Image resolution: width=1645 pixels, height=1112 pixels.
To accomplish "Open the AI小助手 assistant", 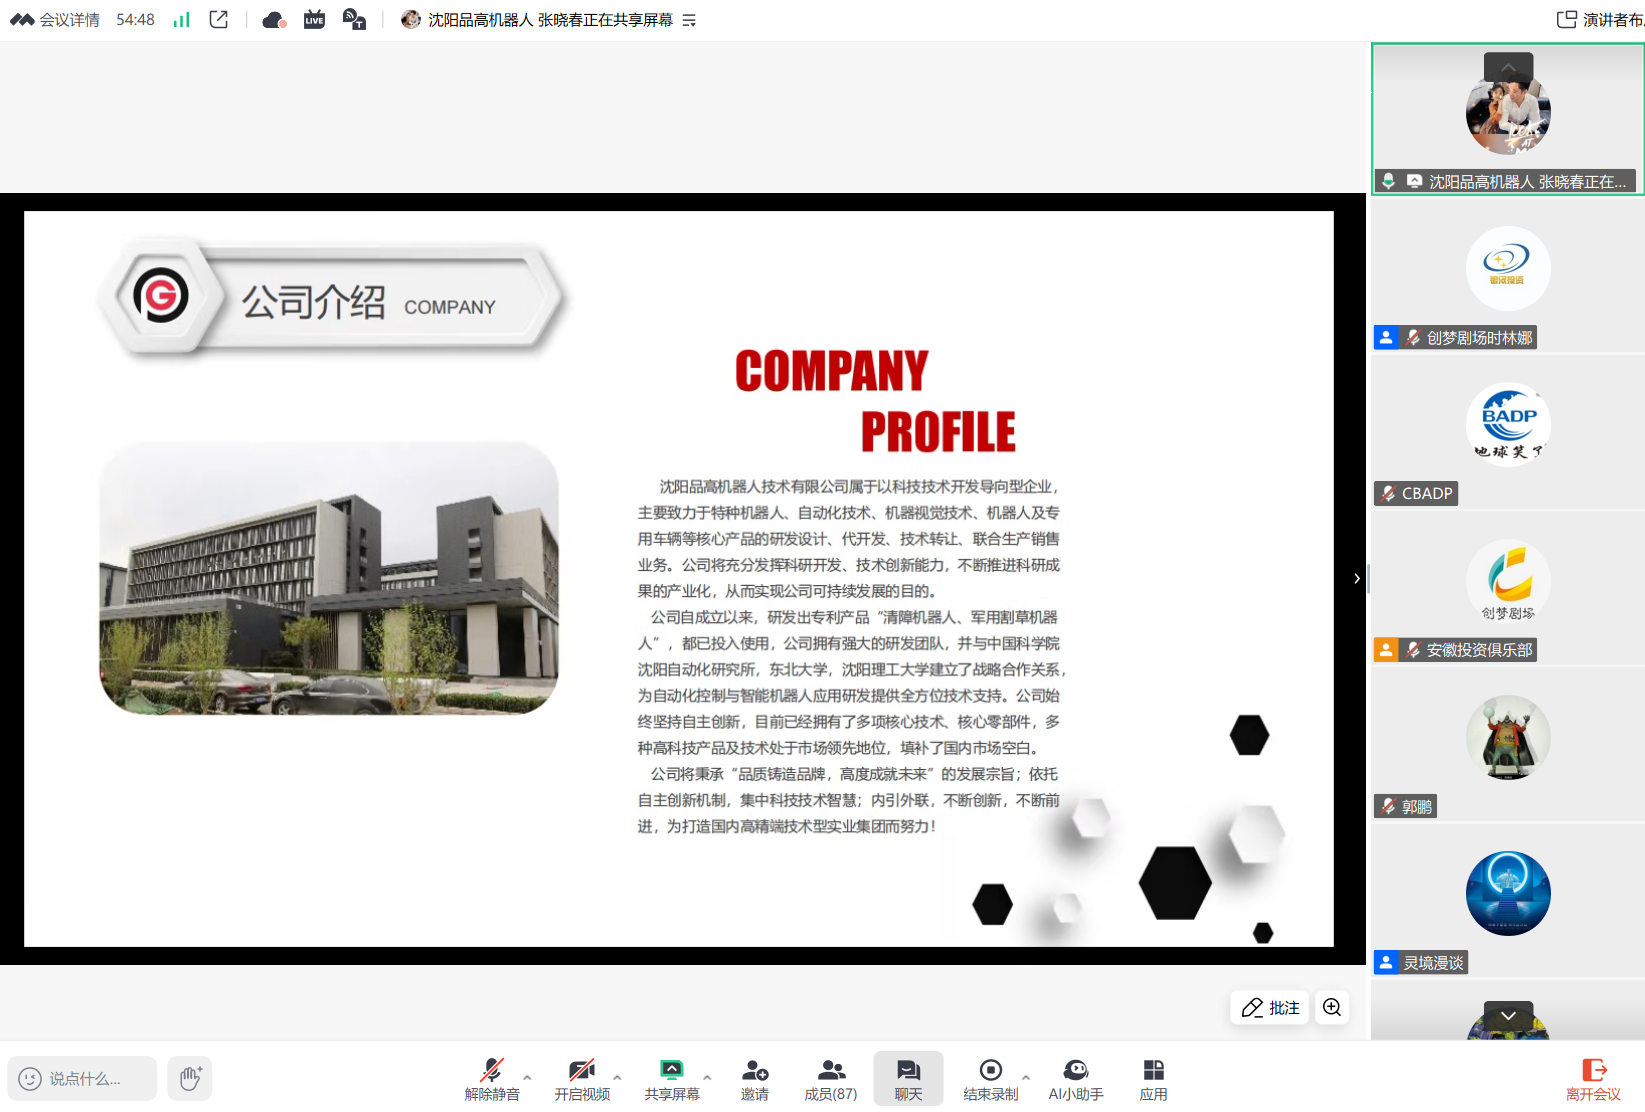I will click(x=1076, y=1079).
